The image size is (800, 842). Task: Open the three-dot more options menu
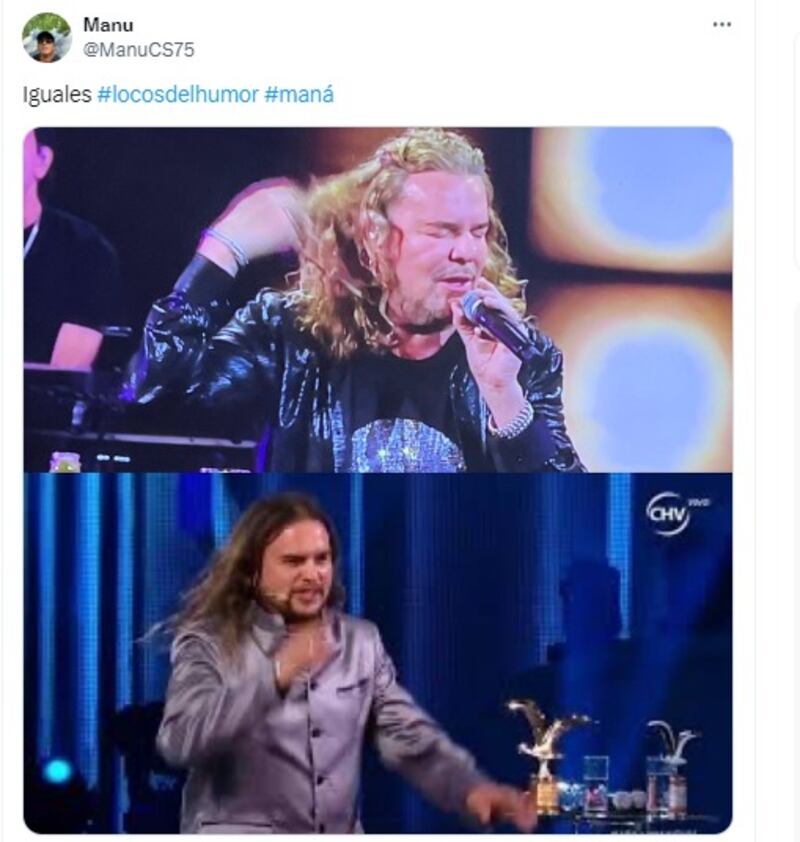point(722,25)
